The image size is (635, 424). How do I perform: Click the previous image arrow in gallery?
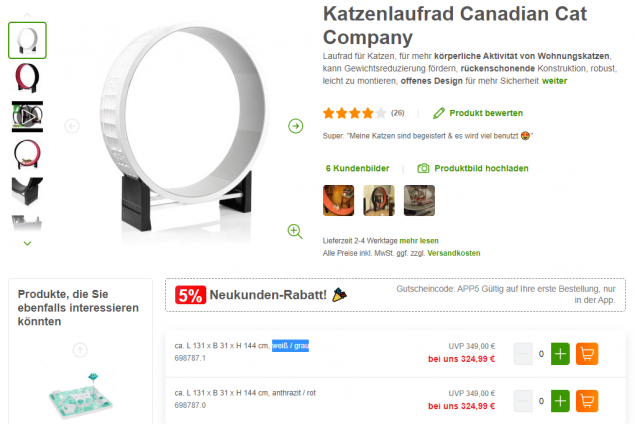pos(72,126)
